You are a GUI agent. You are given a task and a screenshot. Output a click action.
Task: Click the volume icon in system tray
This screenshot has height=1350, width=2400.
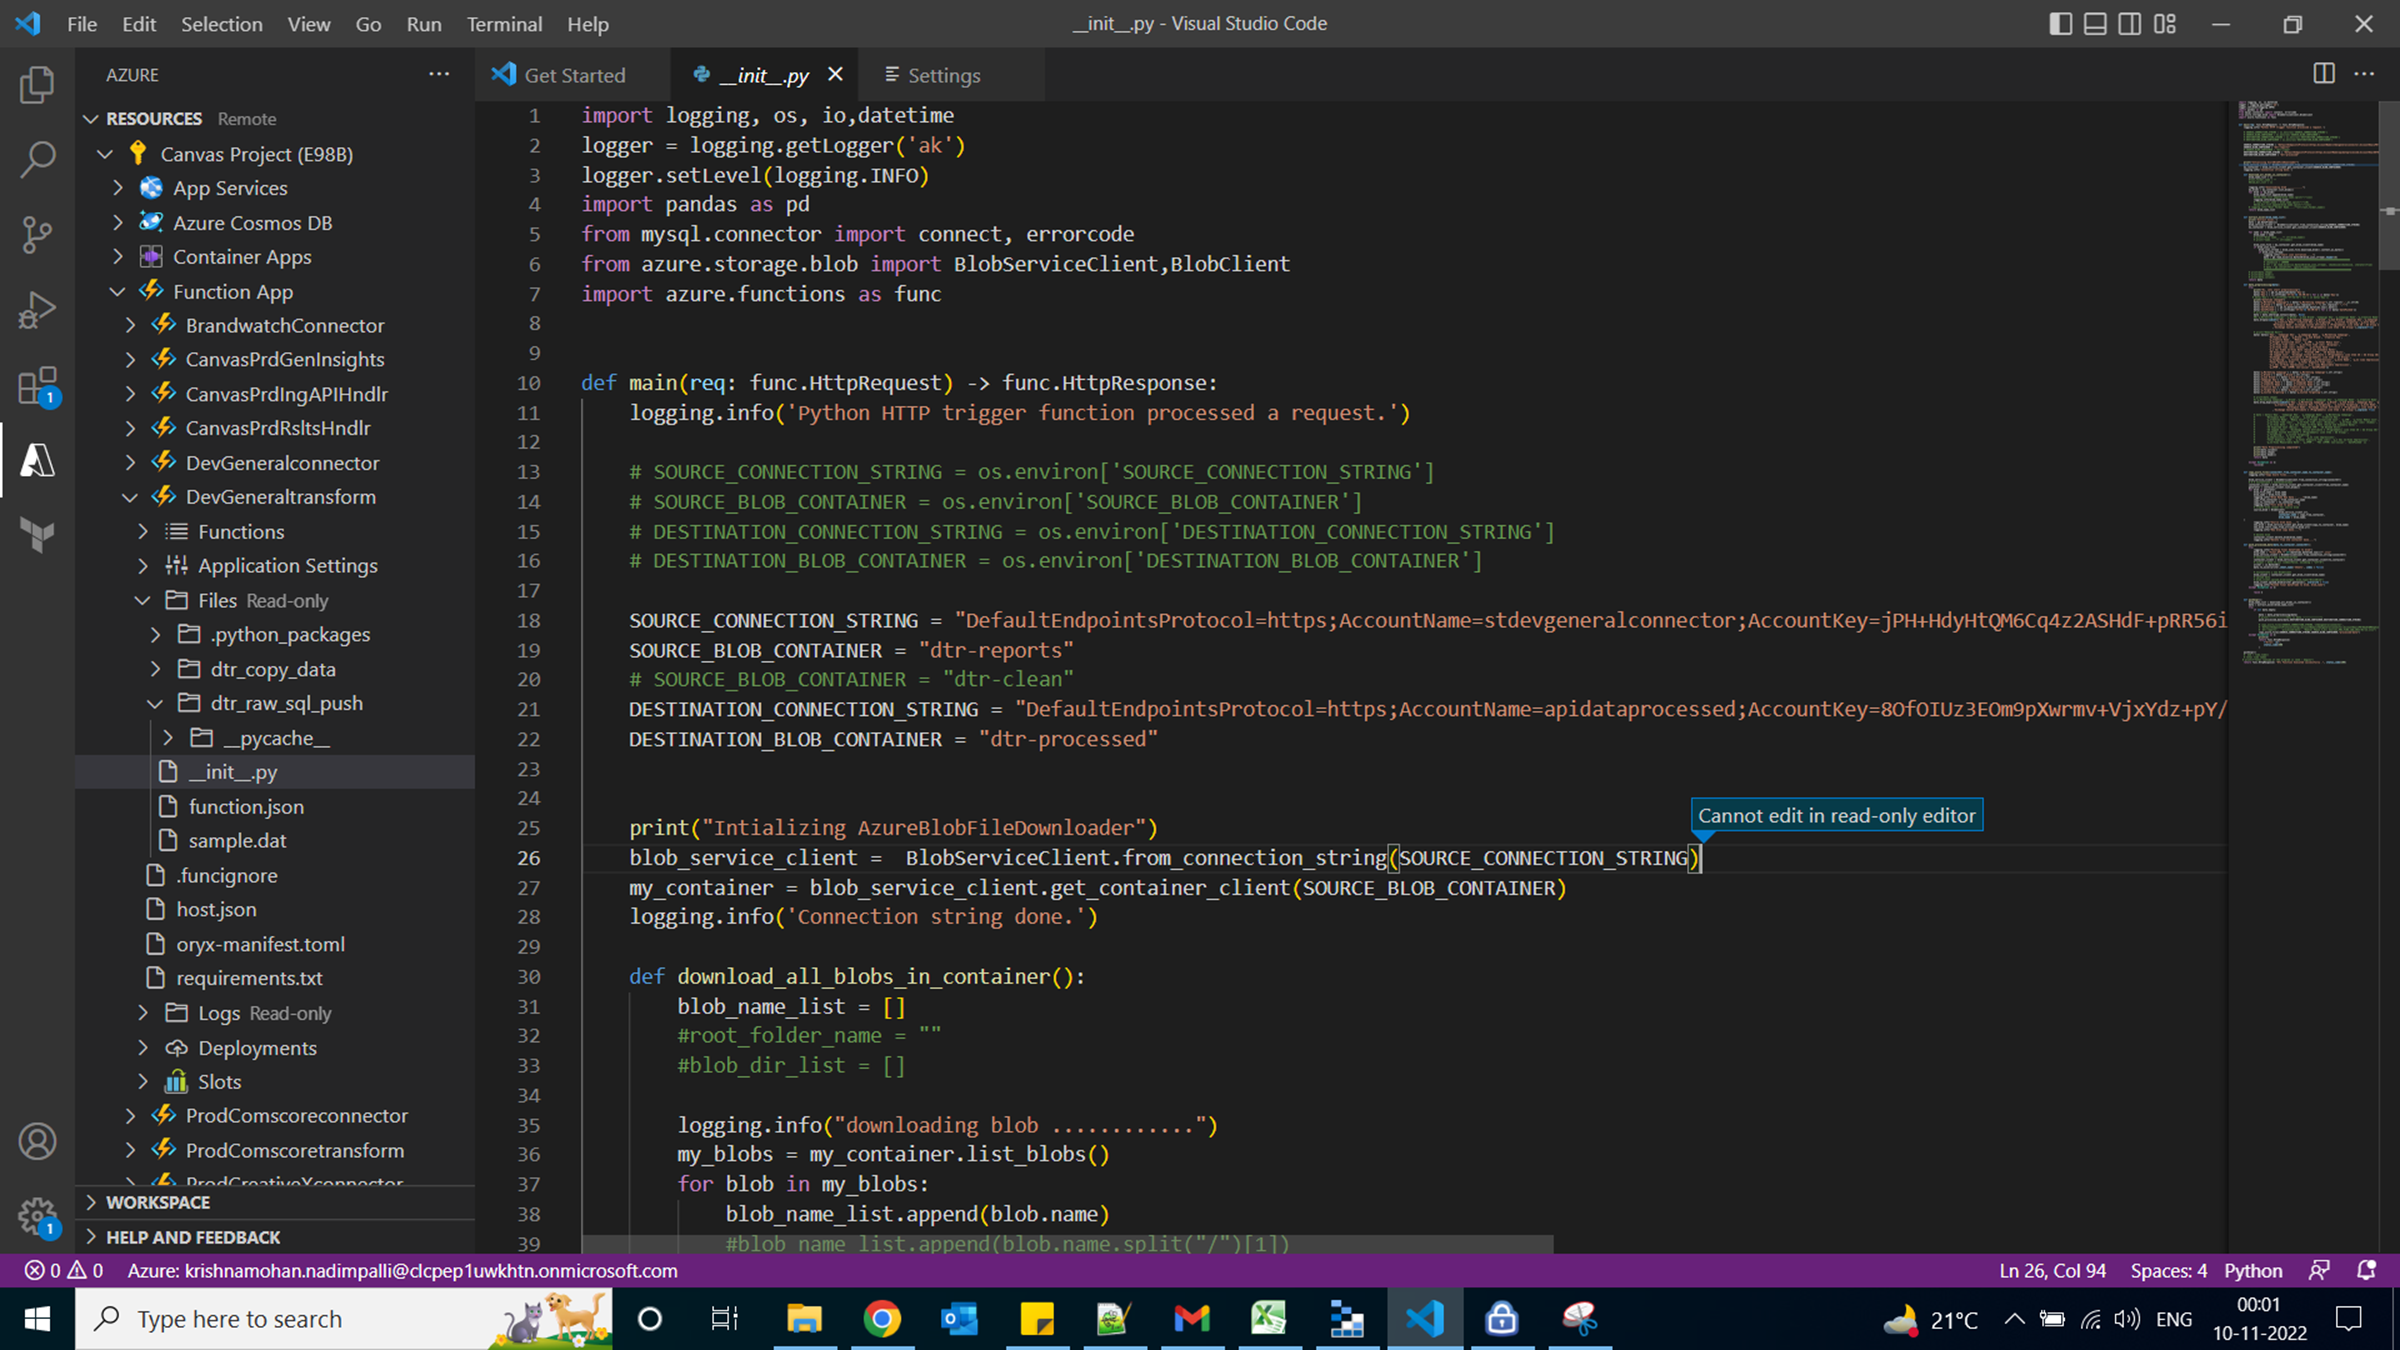2127,1319
